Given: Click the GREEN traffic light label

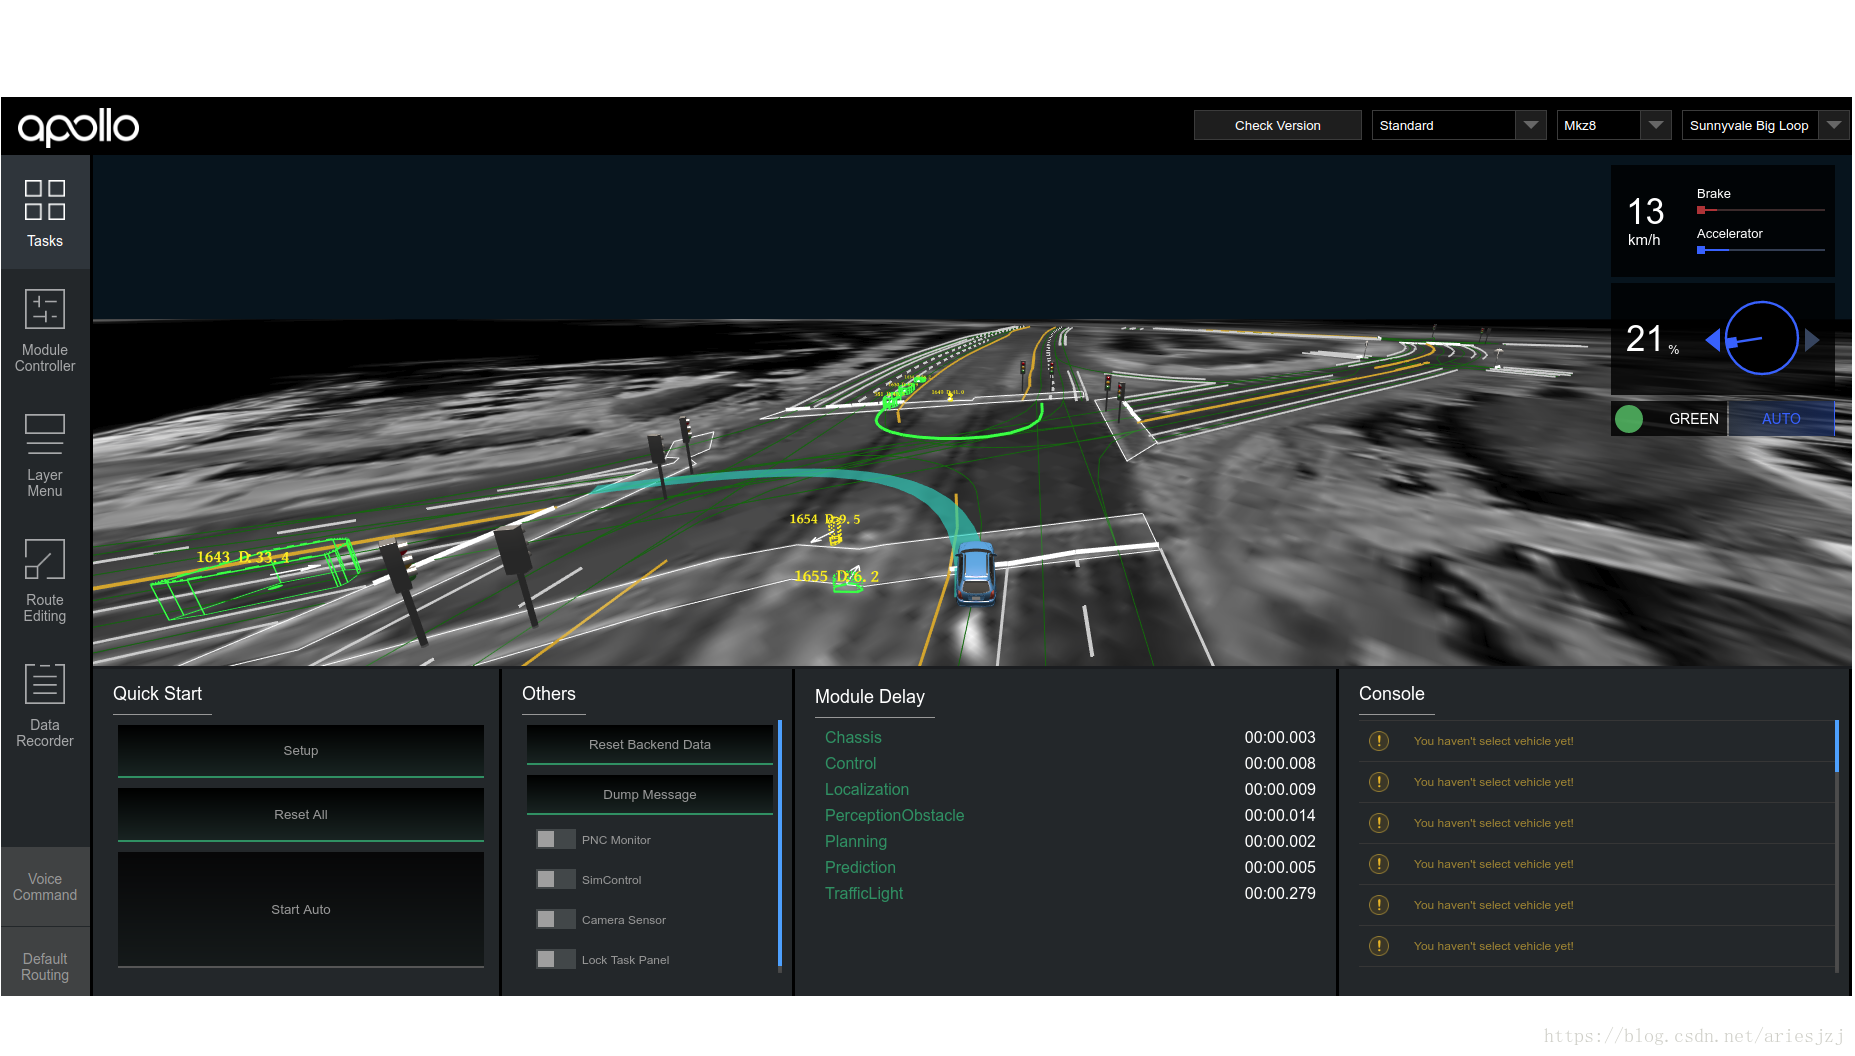Looking at the screenshot, I should click(1694, 419).
